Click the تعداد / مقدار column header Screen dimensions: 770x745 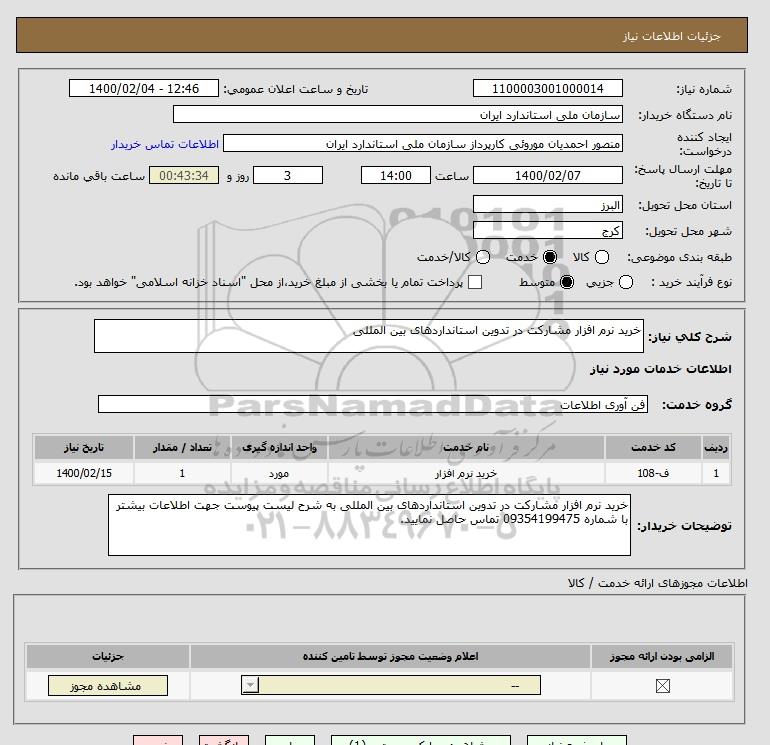coord(182,447)
